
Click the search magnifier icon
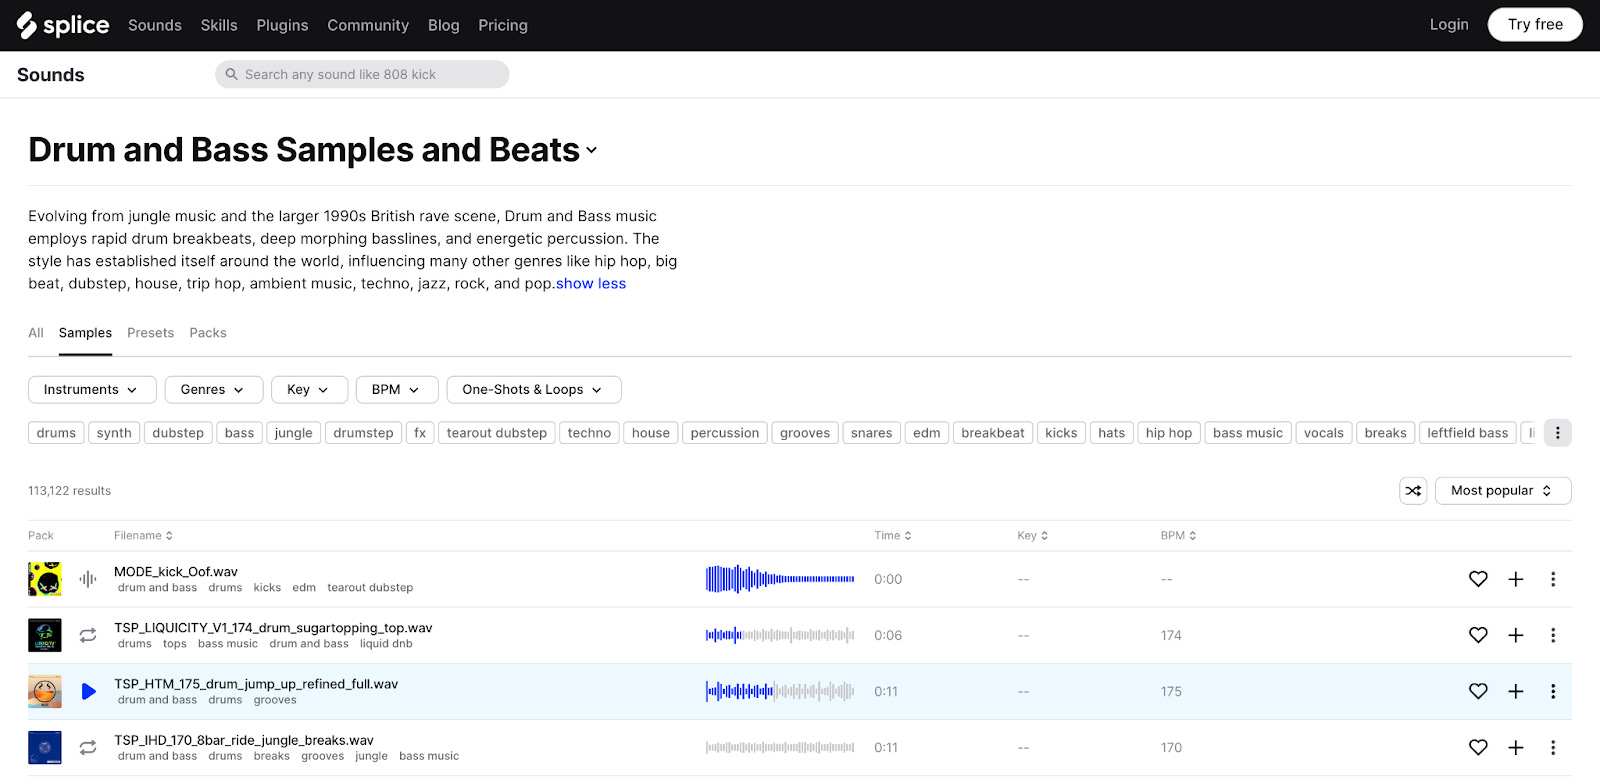[x=231, y=74]
